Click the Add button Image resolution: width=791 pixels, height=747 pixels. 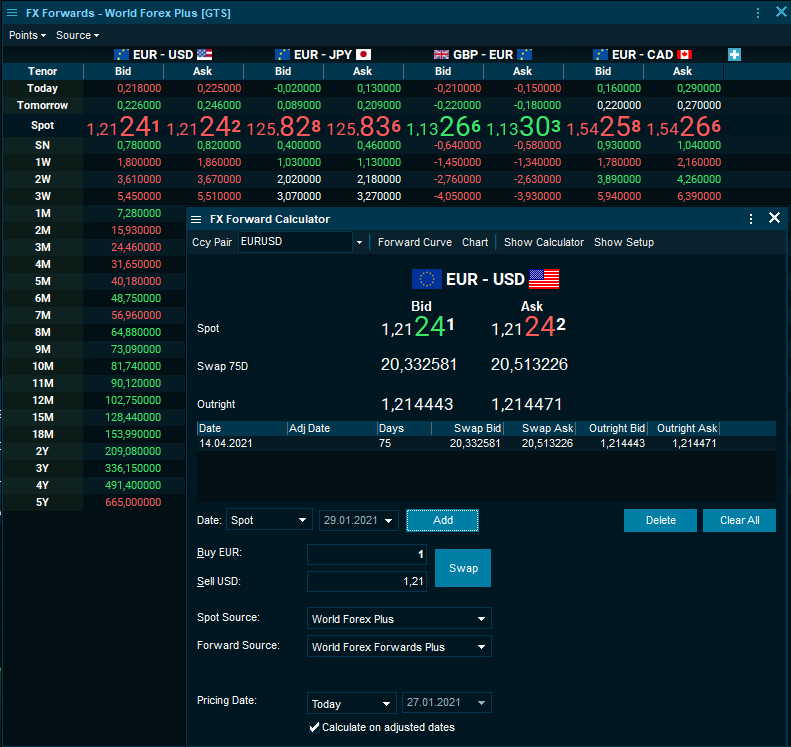442,520
